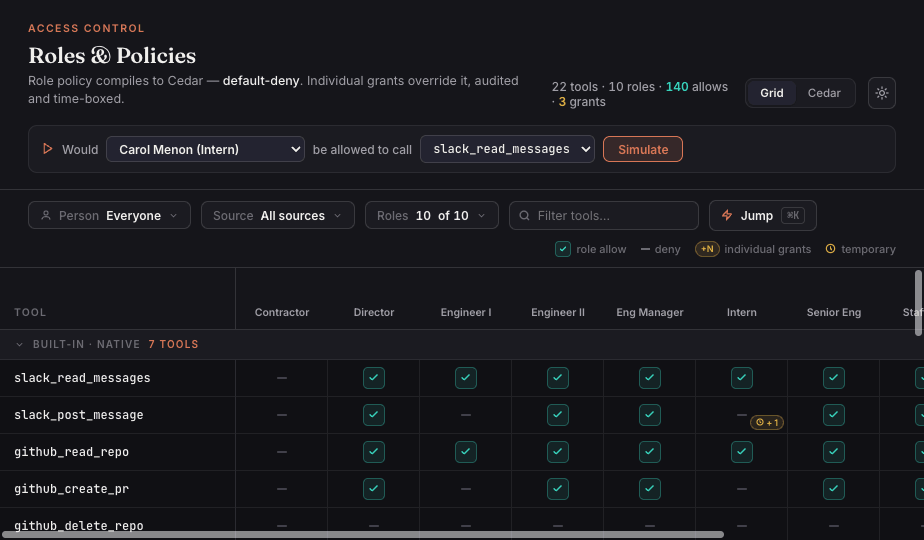The width and height of the screenshot is (924, 540).
Task: Click the Engineer I column header
Action: tap(466, 312)
